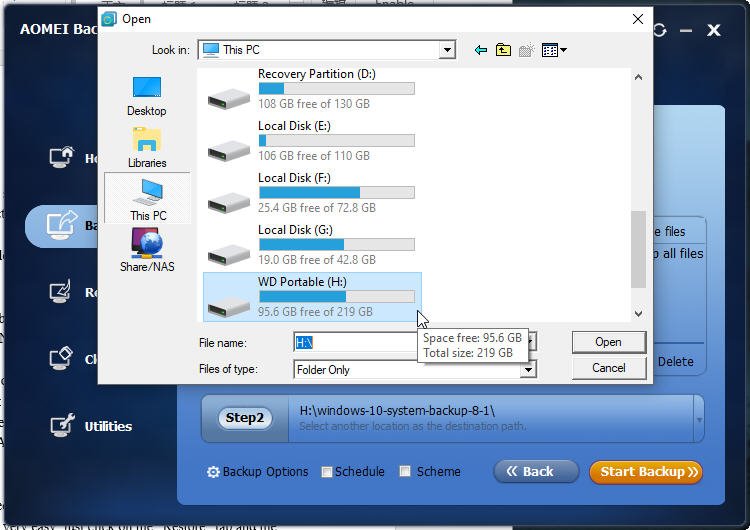This screenshot has width=750, height=530.
Task: Click the Step2 label button
Action: click(244, 418)
